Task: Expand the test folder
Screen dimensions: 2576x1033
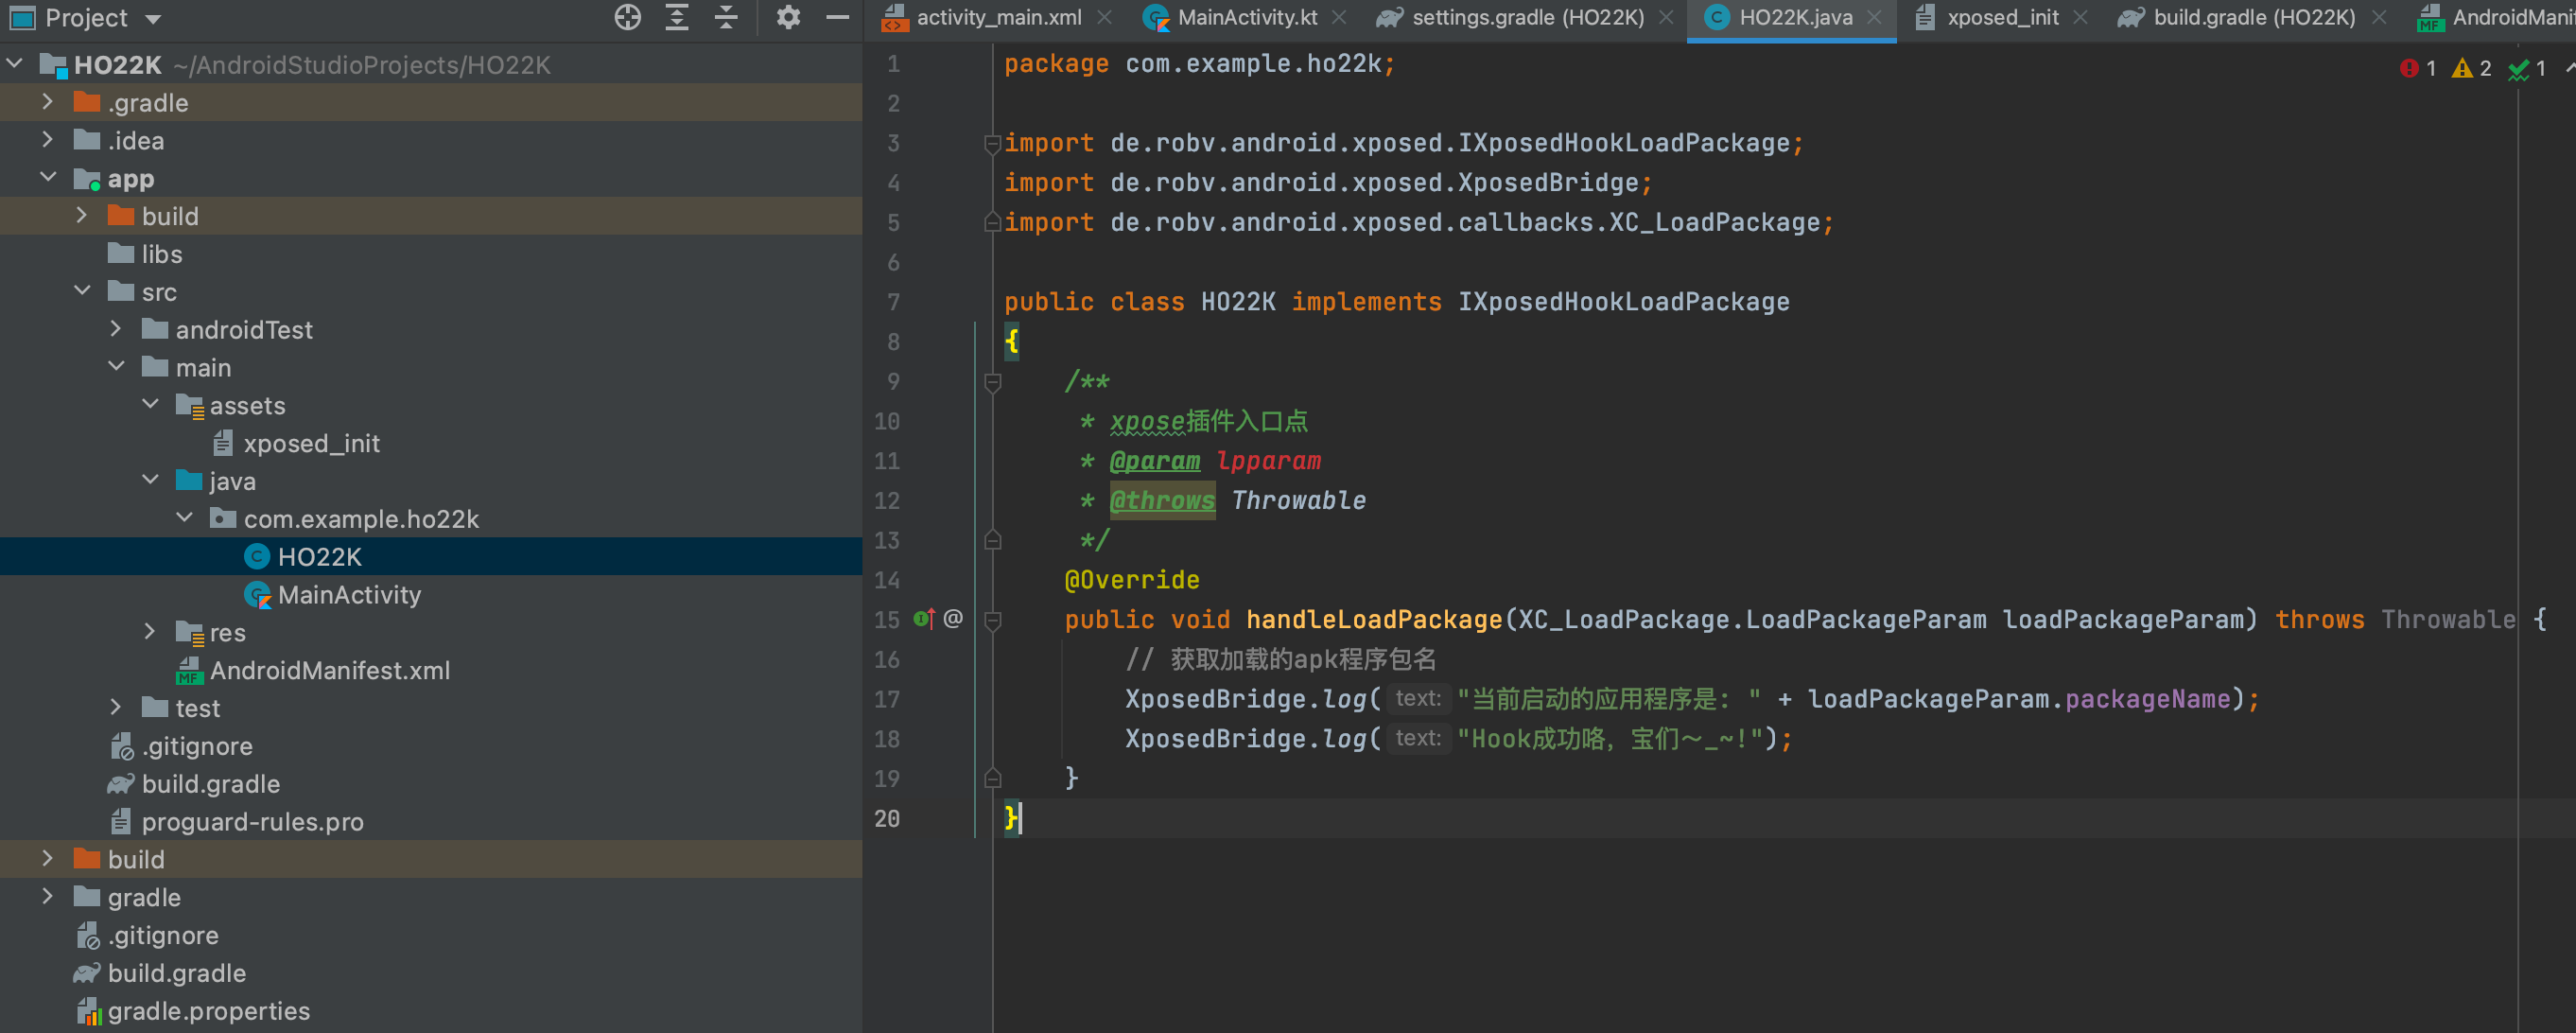Action: (116, 707)
